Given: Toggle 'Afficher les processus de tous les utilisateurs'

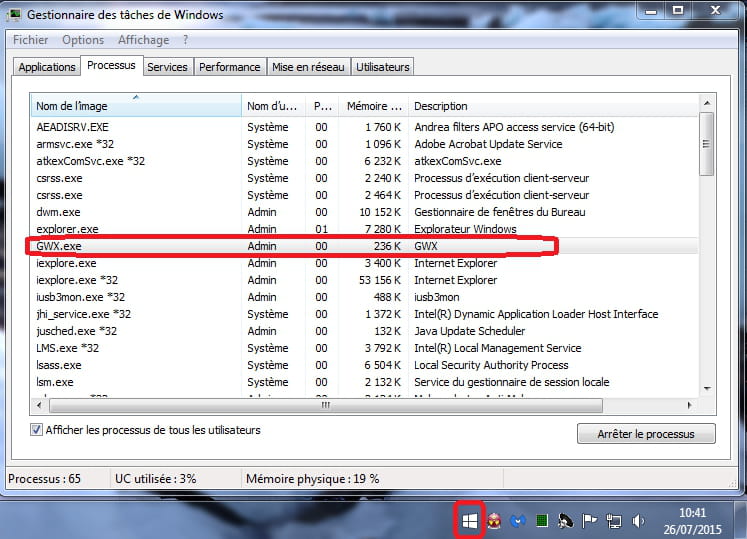Looking at the screenshot, I should (x=36, y=430).
